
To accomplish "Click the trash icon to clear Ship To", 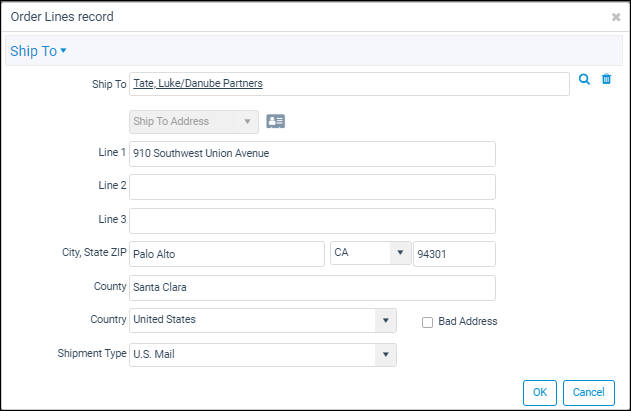I will pyautogui.click(x=606, y=79).
